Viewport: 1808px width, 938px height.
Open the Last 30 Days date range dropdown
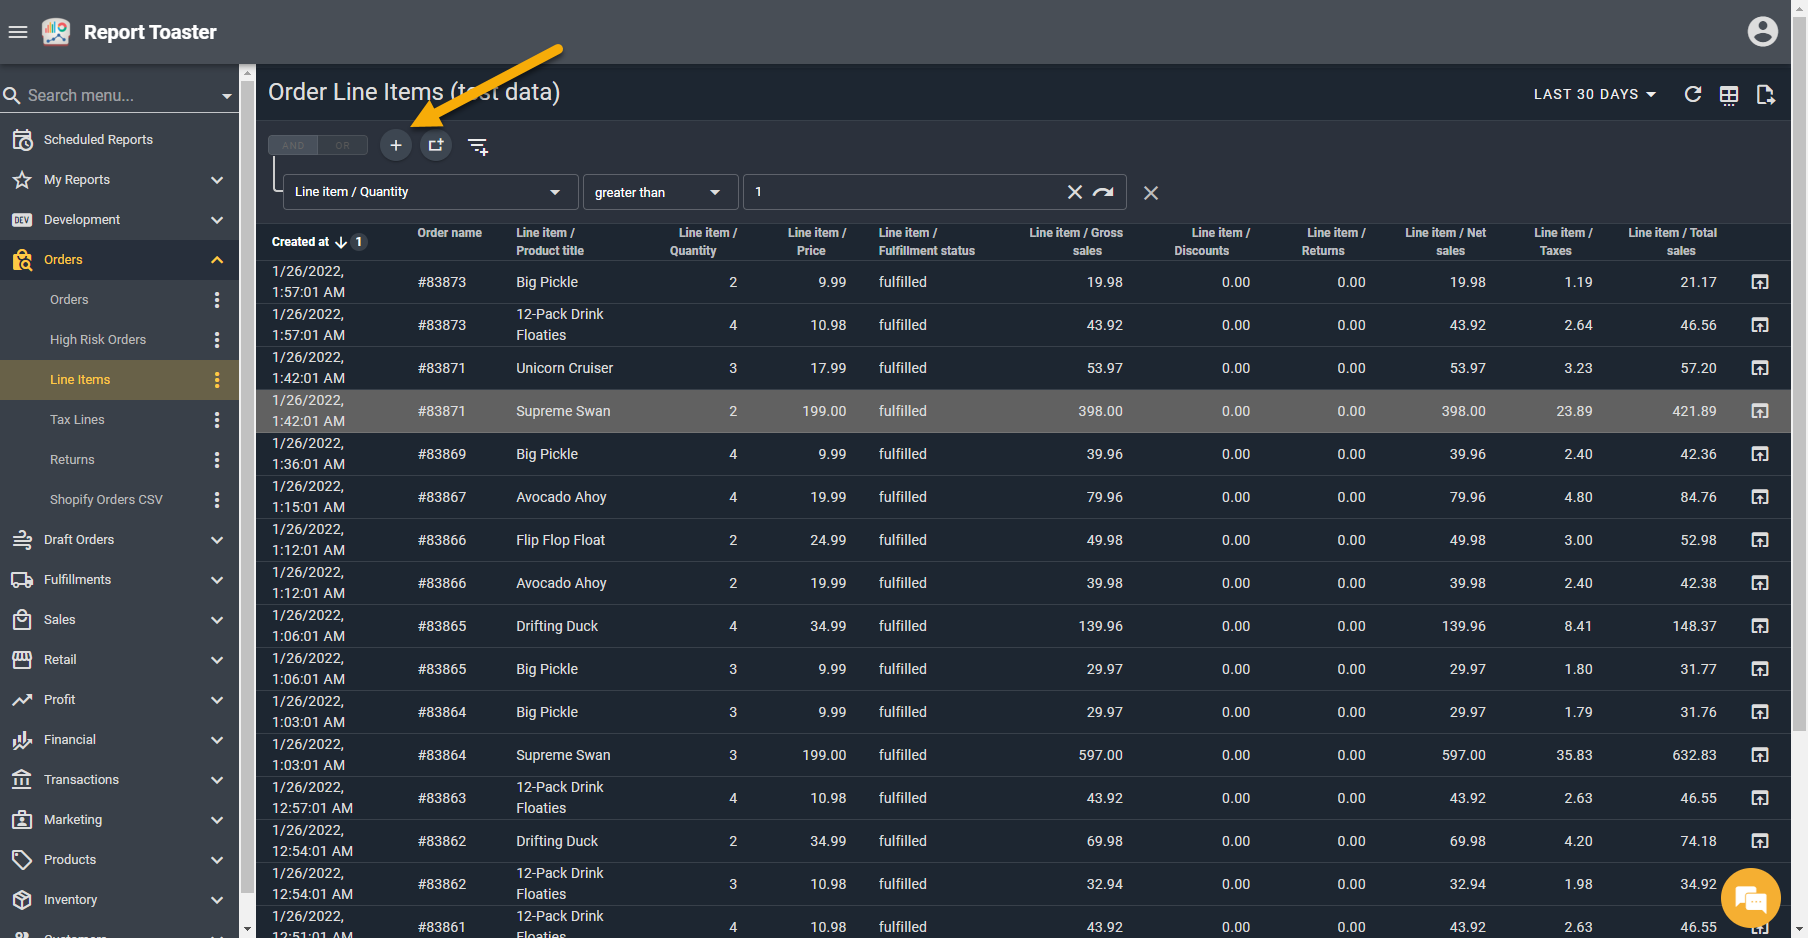pyautogui.click(x=1594, y=94)
